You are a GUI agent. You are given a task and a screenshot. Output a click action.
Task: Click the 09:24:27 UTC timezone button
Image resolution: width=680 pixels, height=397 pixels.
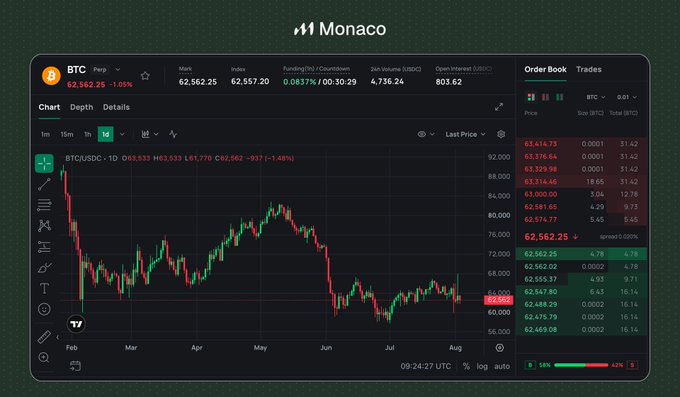[425, 366]
